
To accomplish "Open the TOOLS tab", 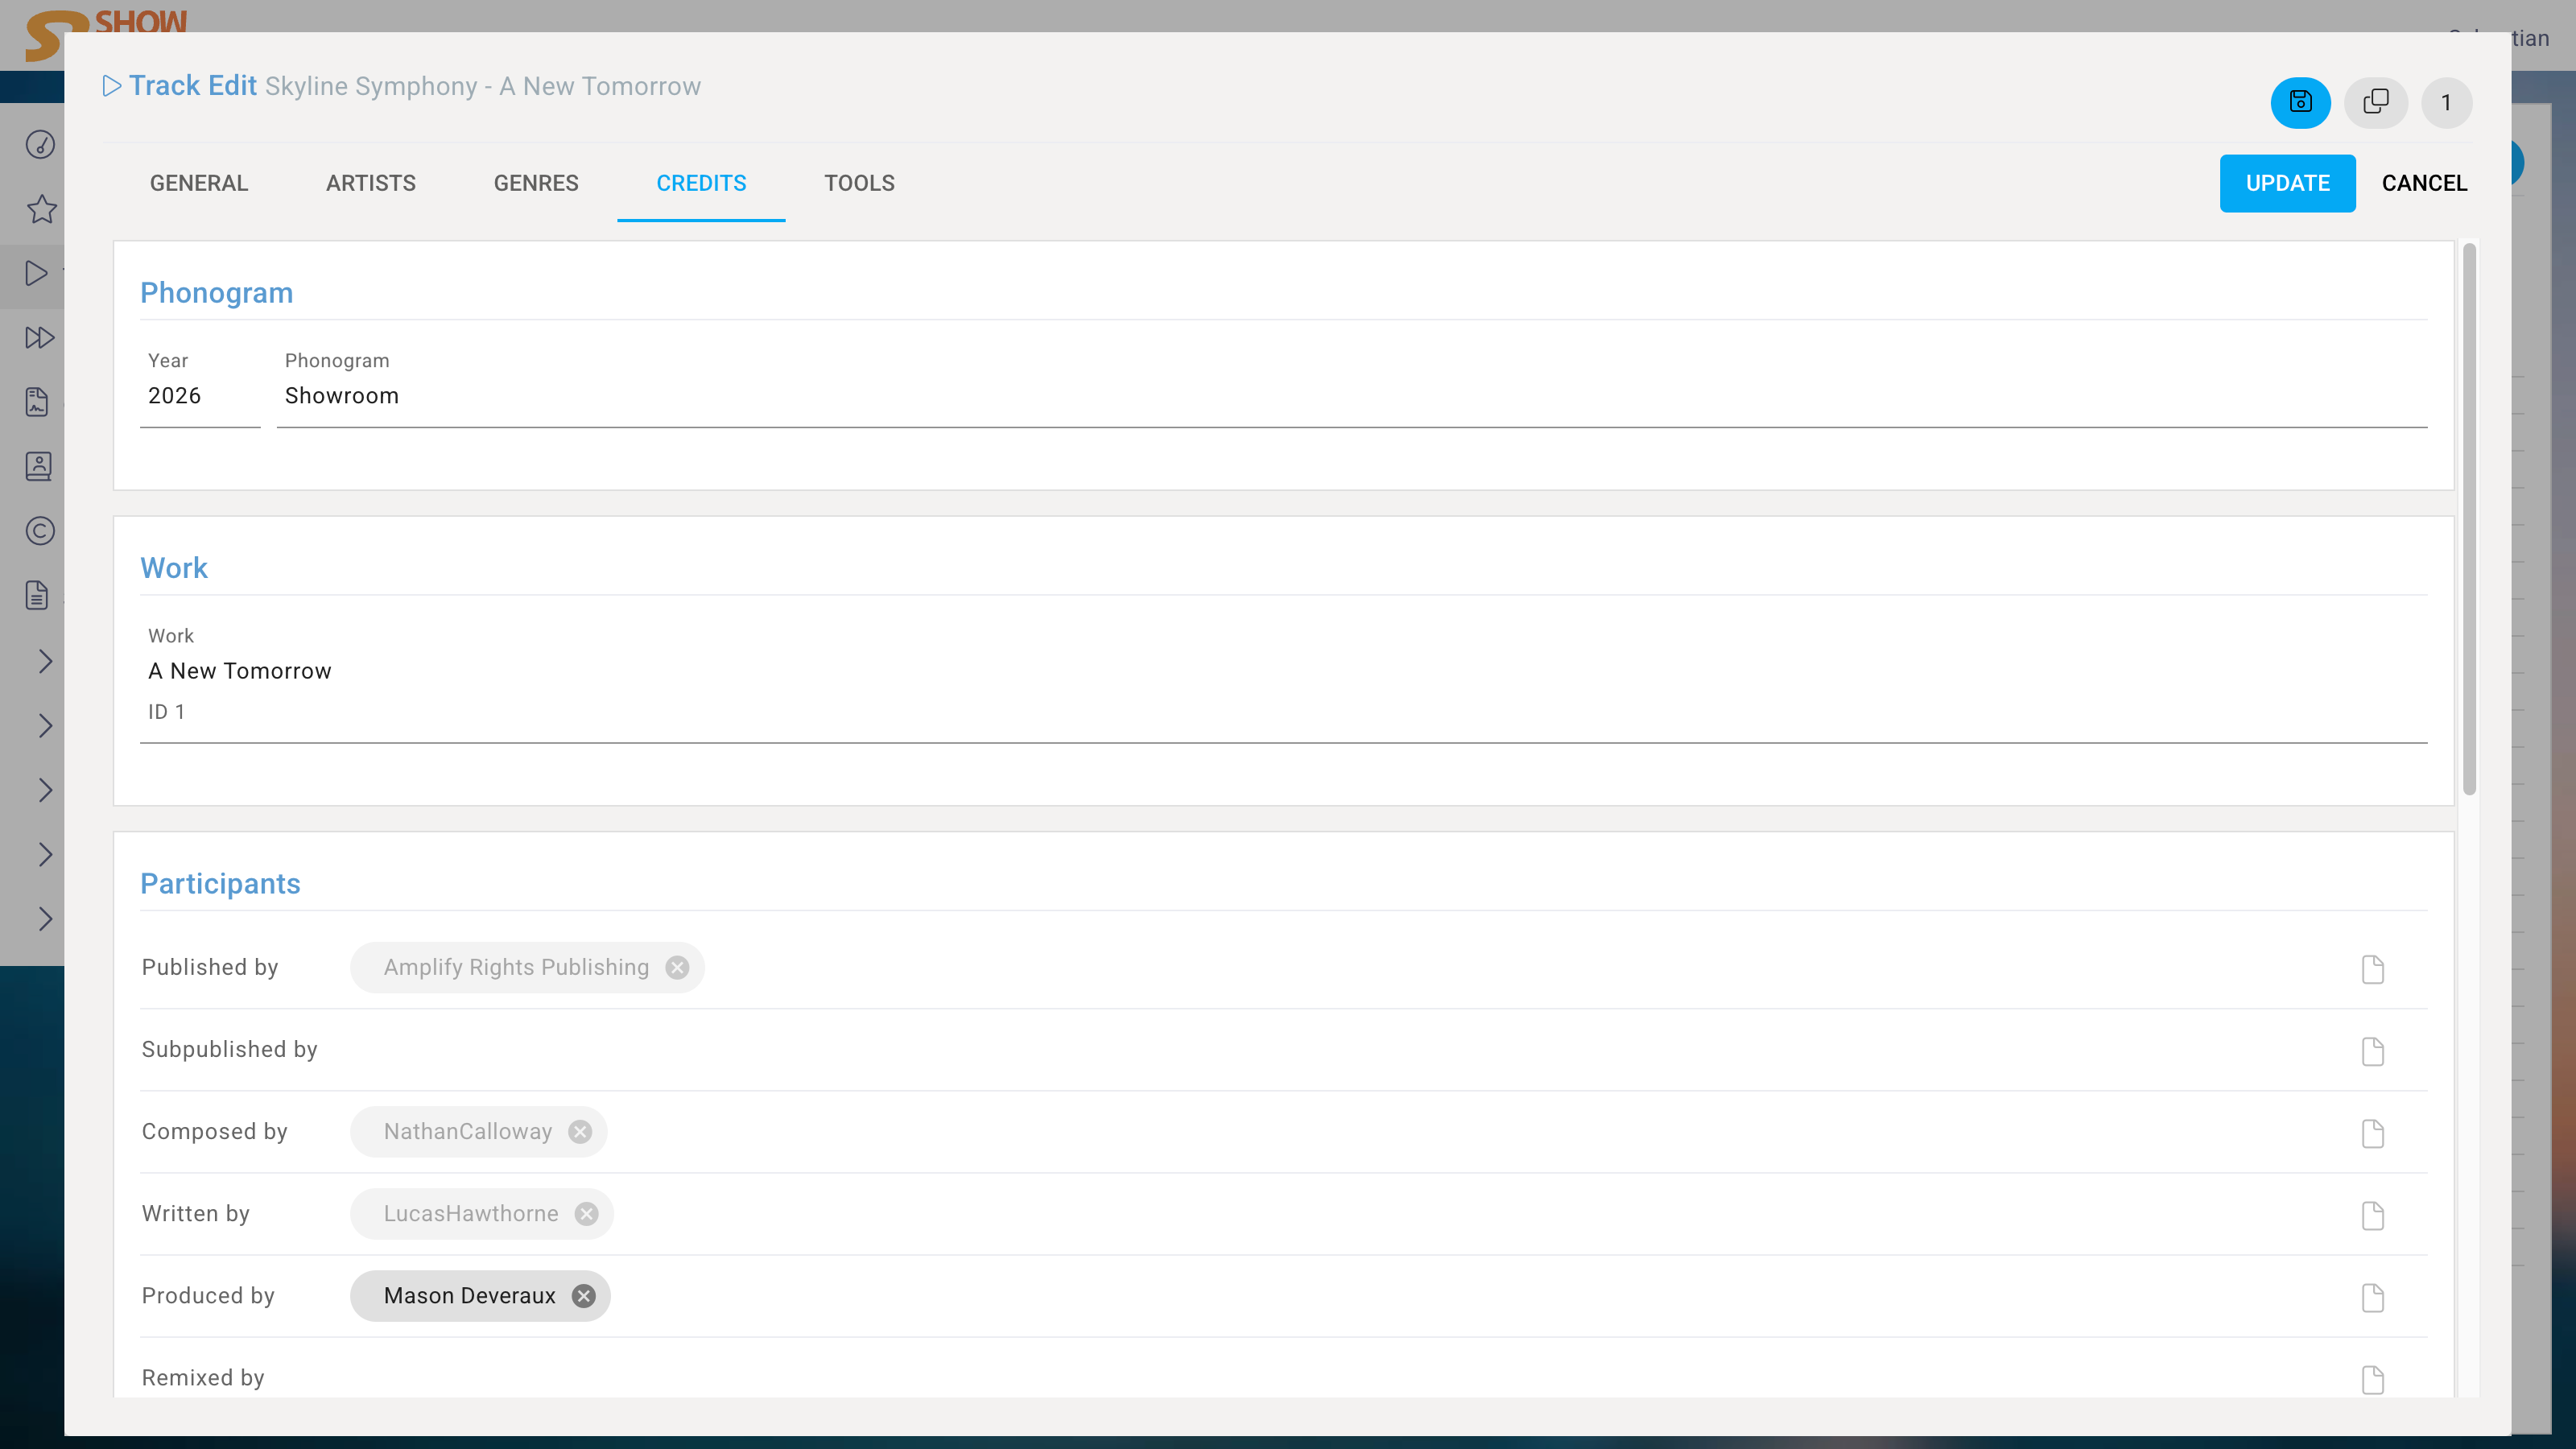I will pyautogui.click(x=859, y=183).
